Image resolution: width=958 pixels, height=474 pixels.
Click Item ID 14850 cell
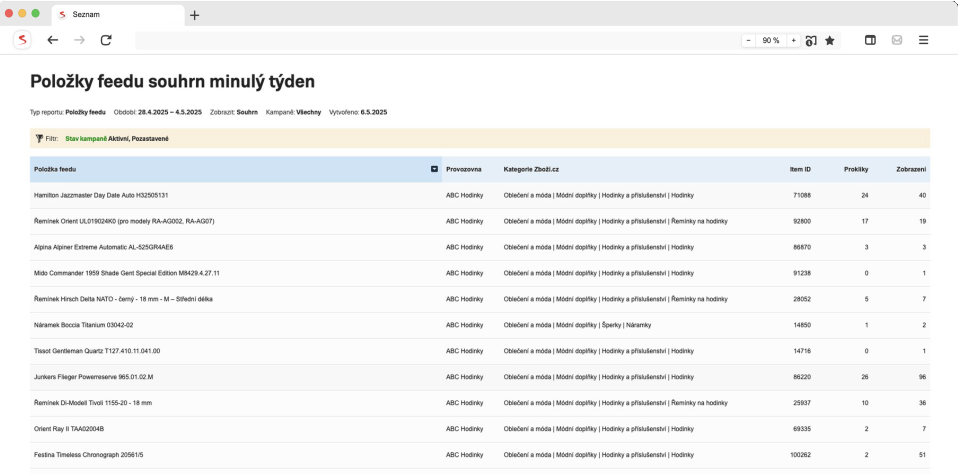click(x=802, y=325)
